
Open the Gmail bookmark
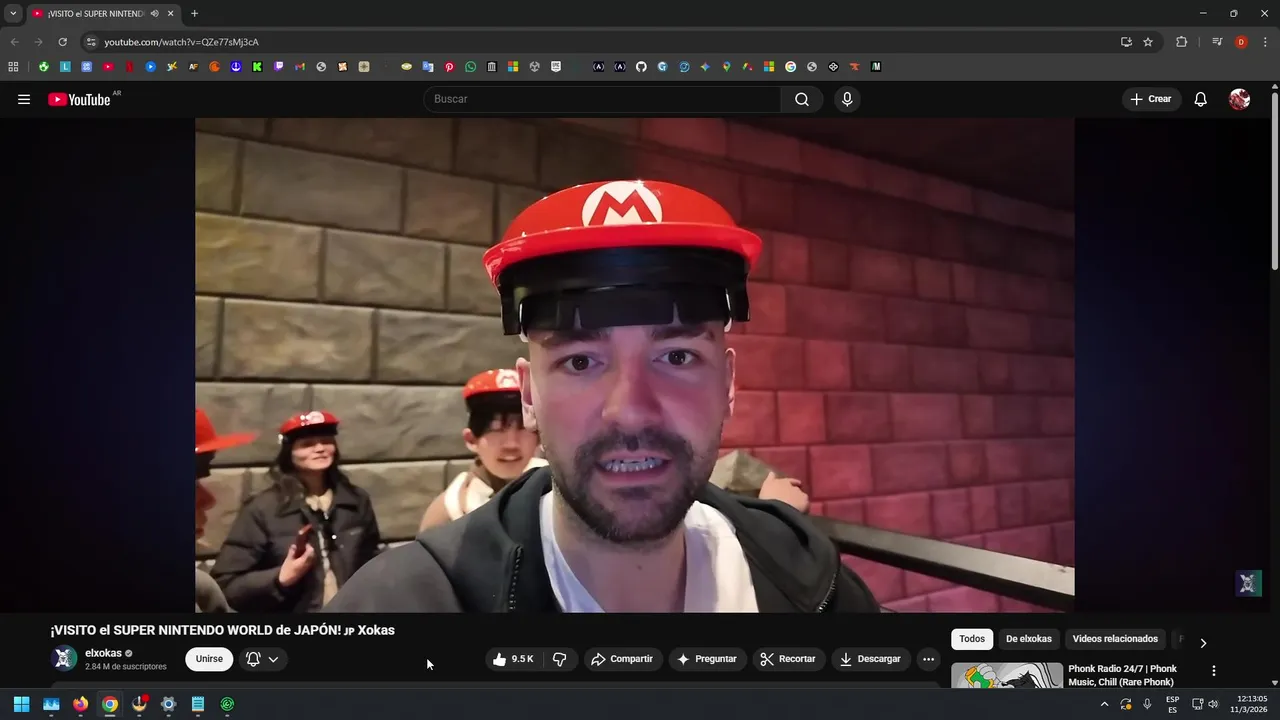point(299,67)
